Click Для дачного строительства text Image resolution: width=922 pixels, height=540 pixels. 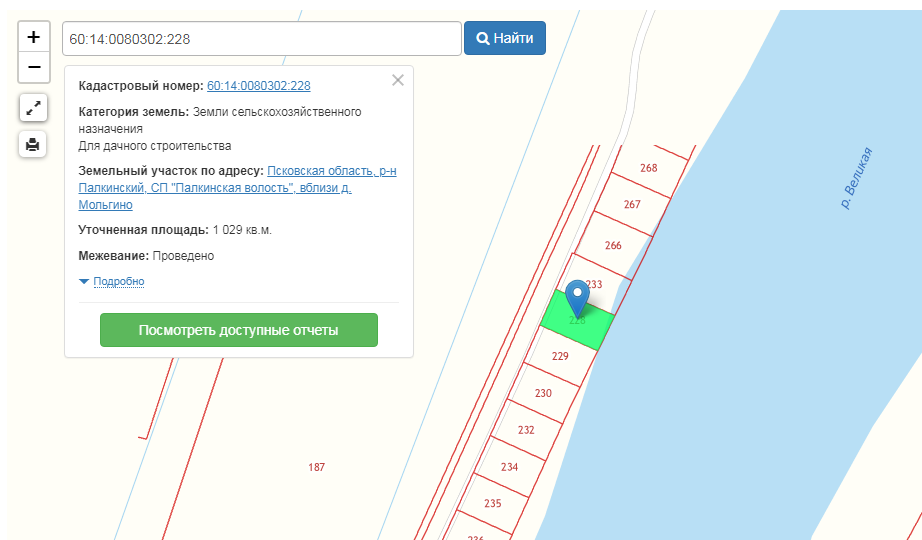point(155,146)
